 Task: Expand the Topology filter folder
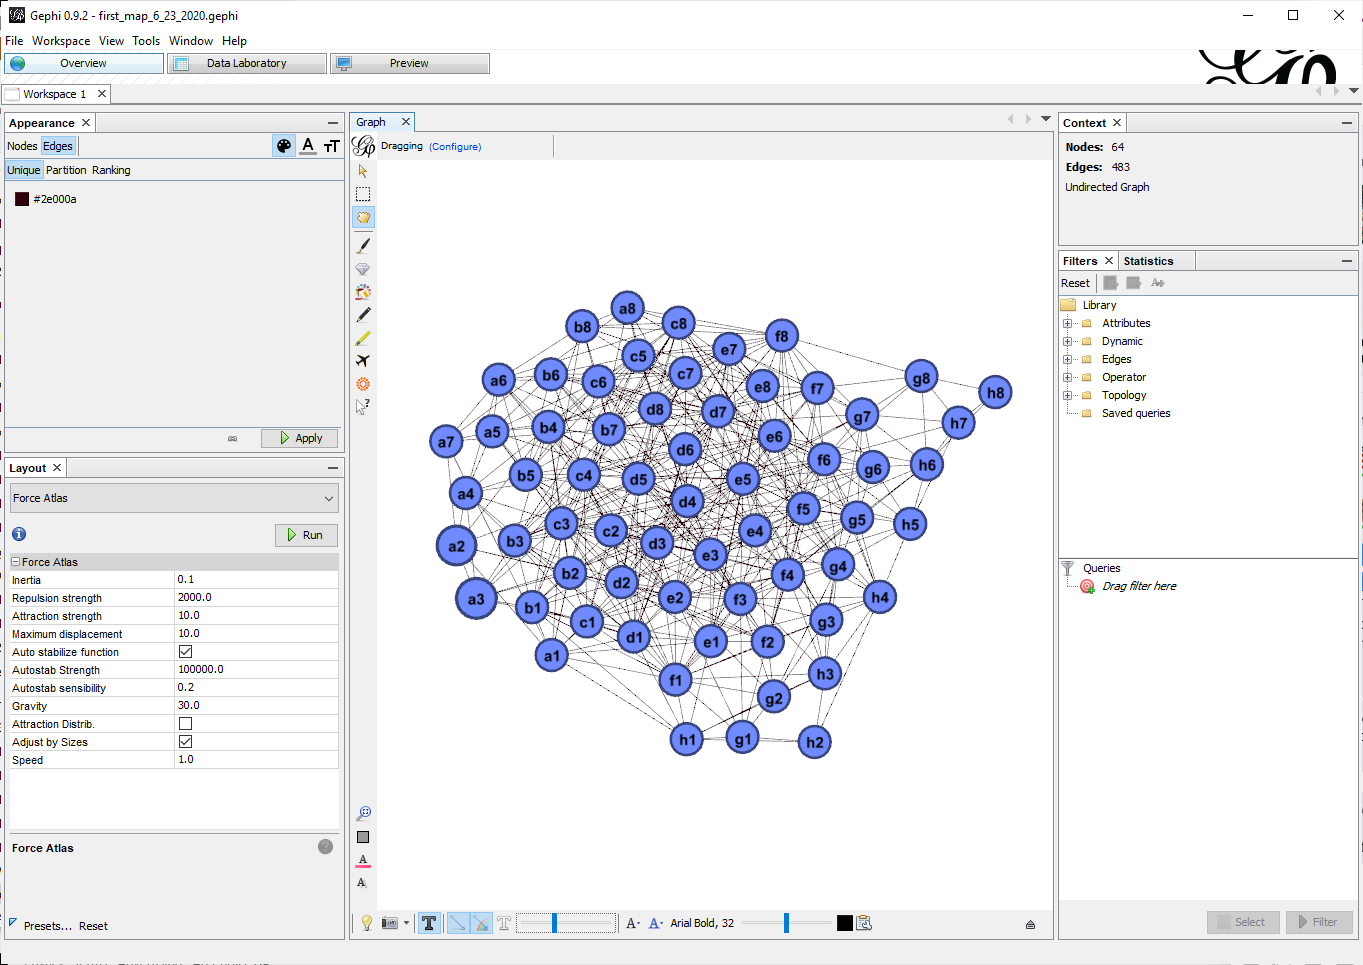[1067, 395]
